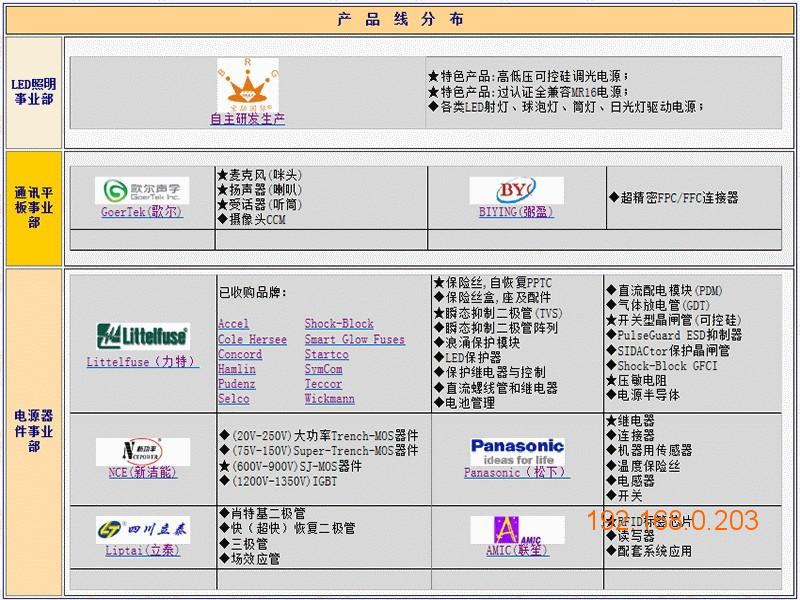Click the 电池管理 product text
The height and width of the screenshot is (600, 800).
464,403
